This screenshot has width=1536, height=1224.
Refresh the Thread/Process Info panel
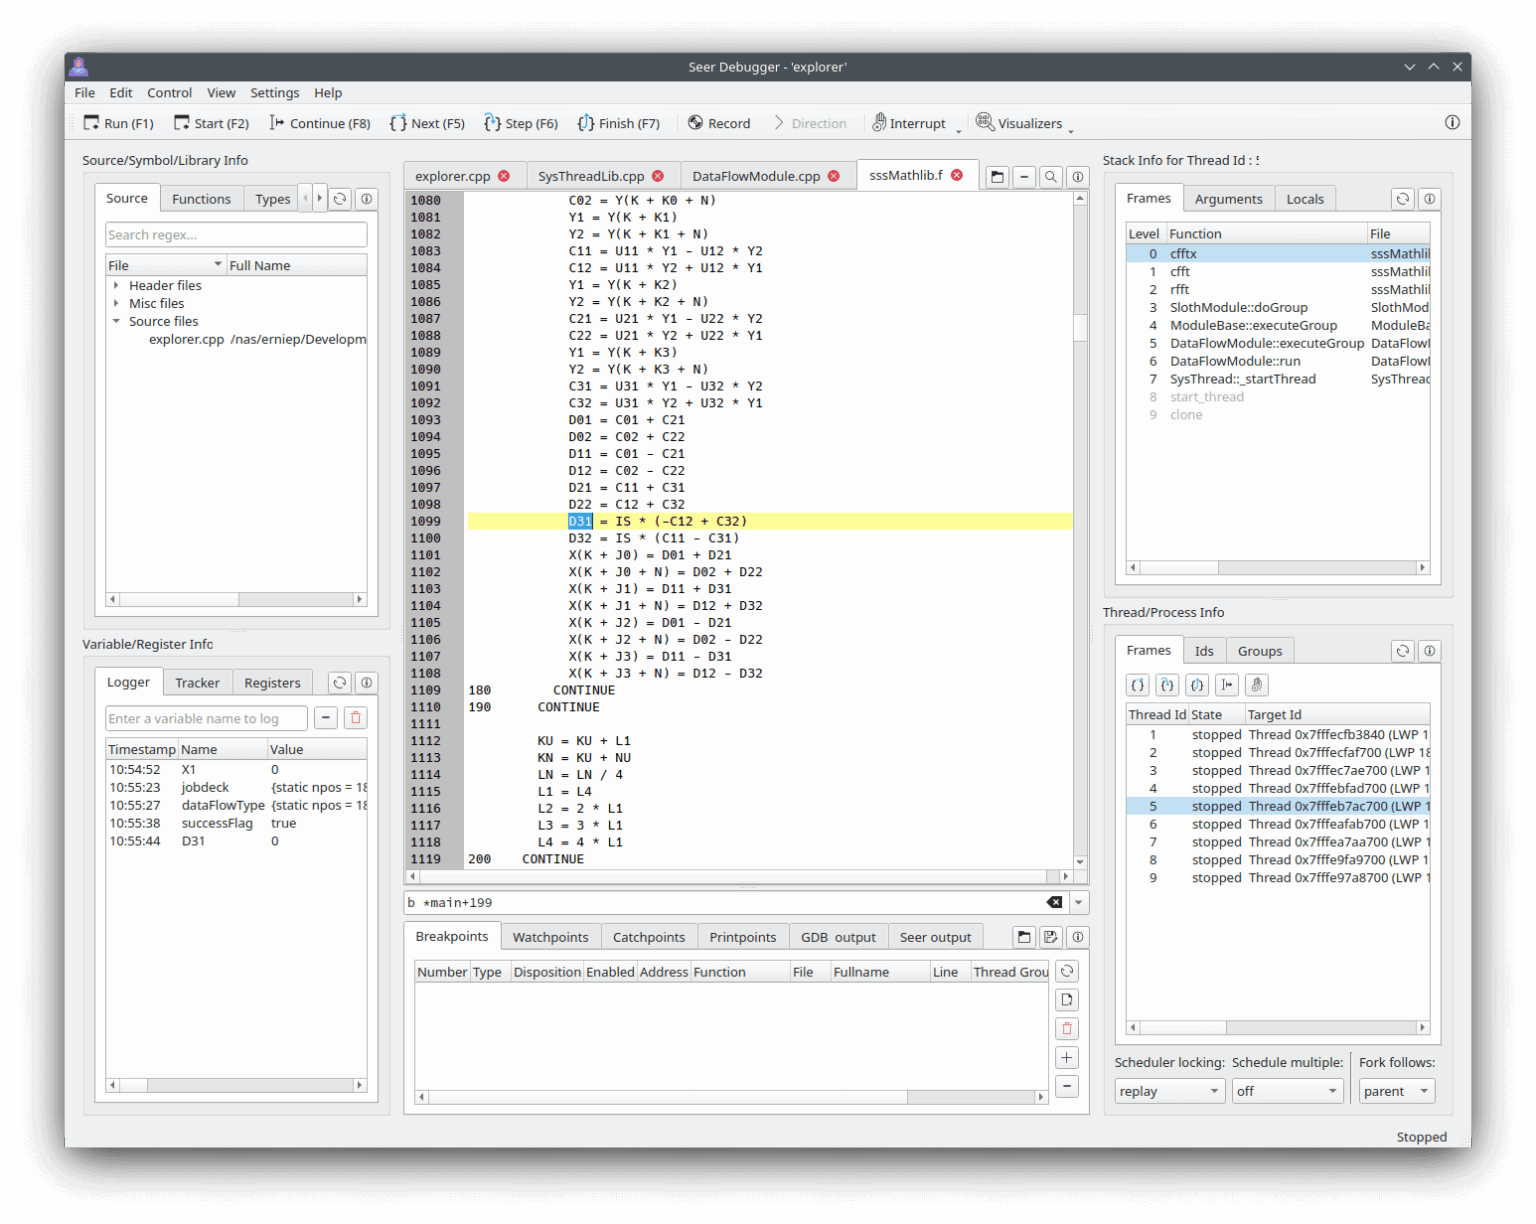coord(1403,651)
